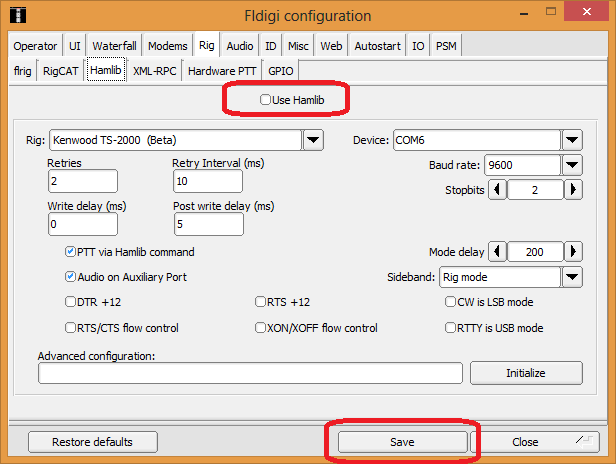Open the Baud rate dropdown
Viewport: 616px width, 464px height.
[x=572, y=165]
